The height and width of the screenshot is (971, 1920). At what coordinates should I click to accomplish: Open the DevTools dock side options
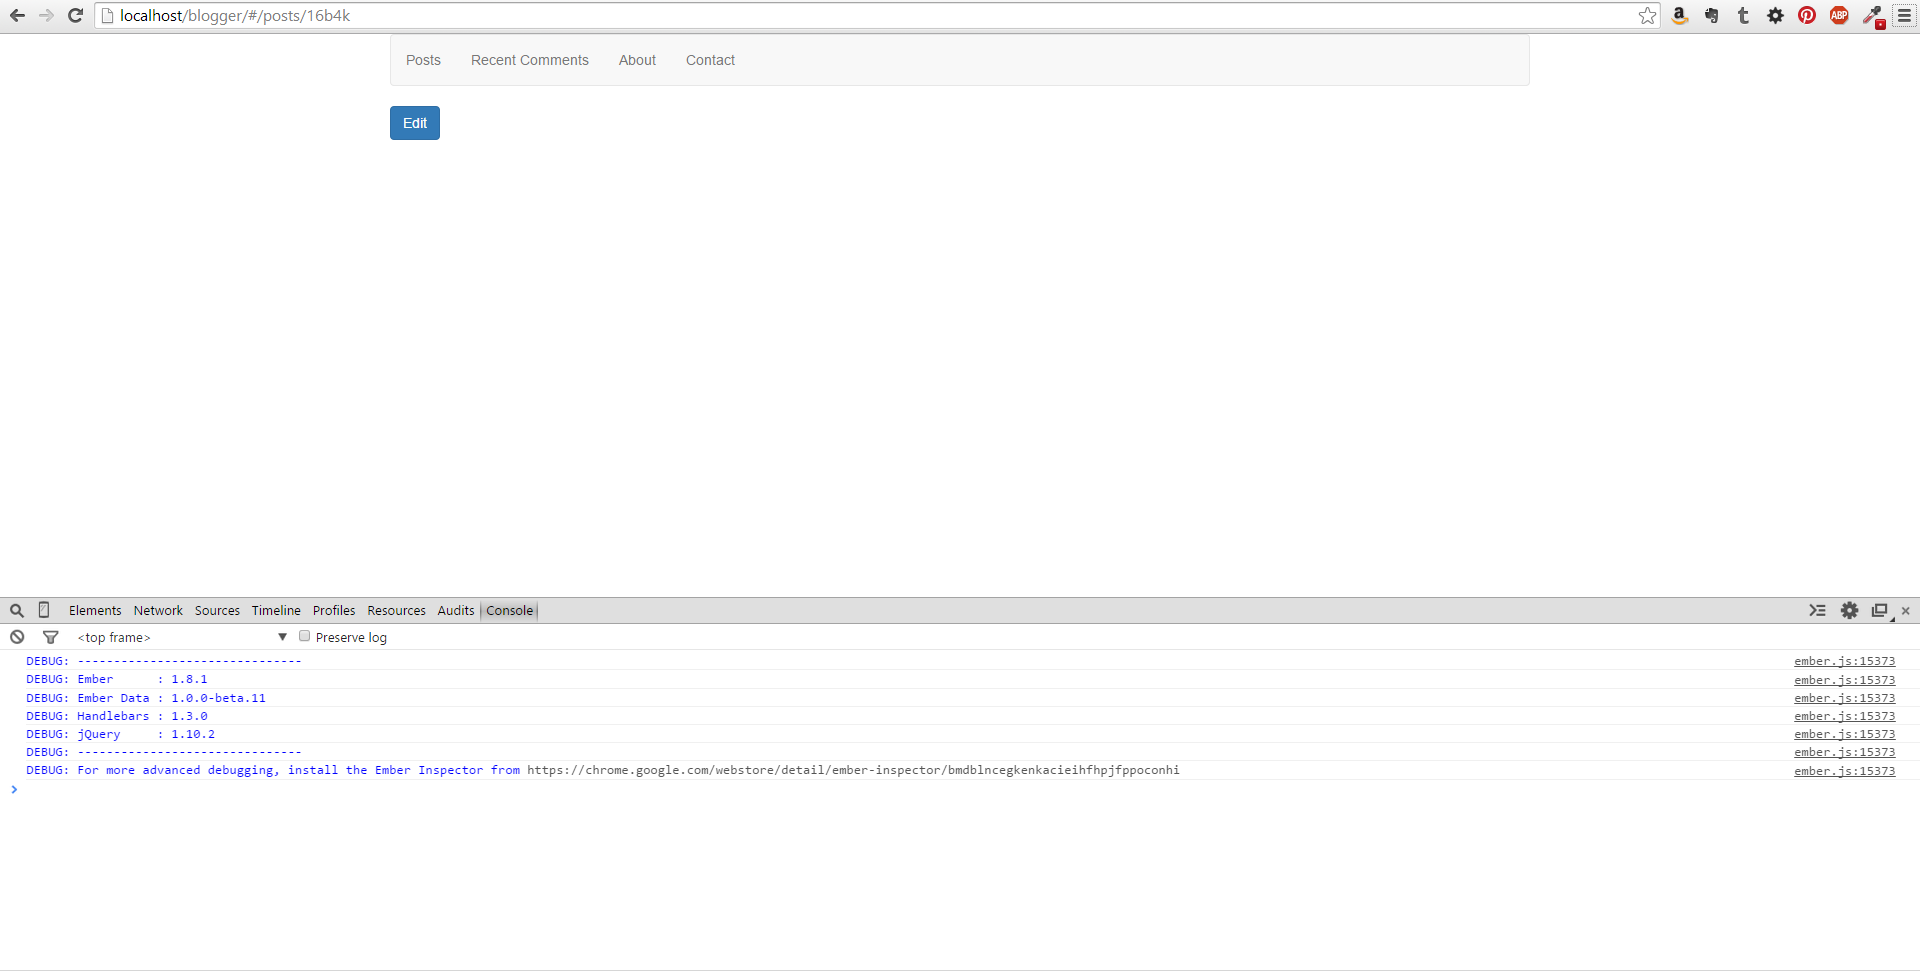[1880, 610]
